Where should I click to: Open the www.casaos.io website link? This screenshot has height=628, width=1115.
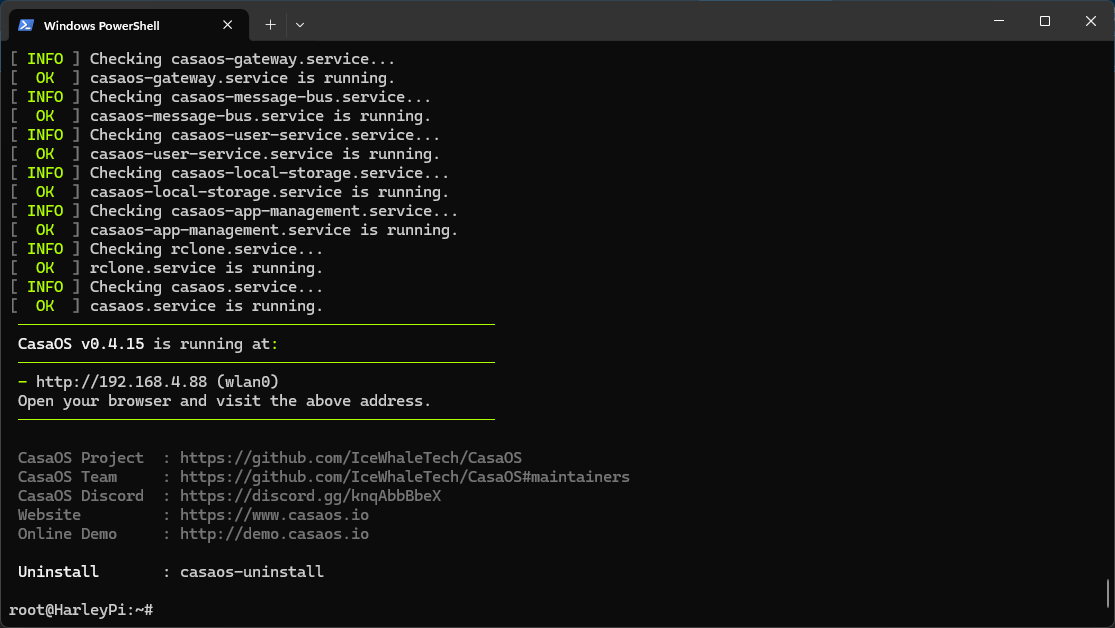click(274, 515)
